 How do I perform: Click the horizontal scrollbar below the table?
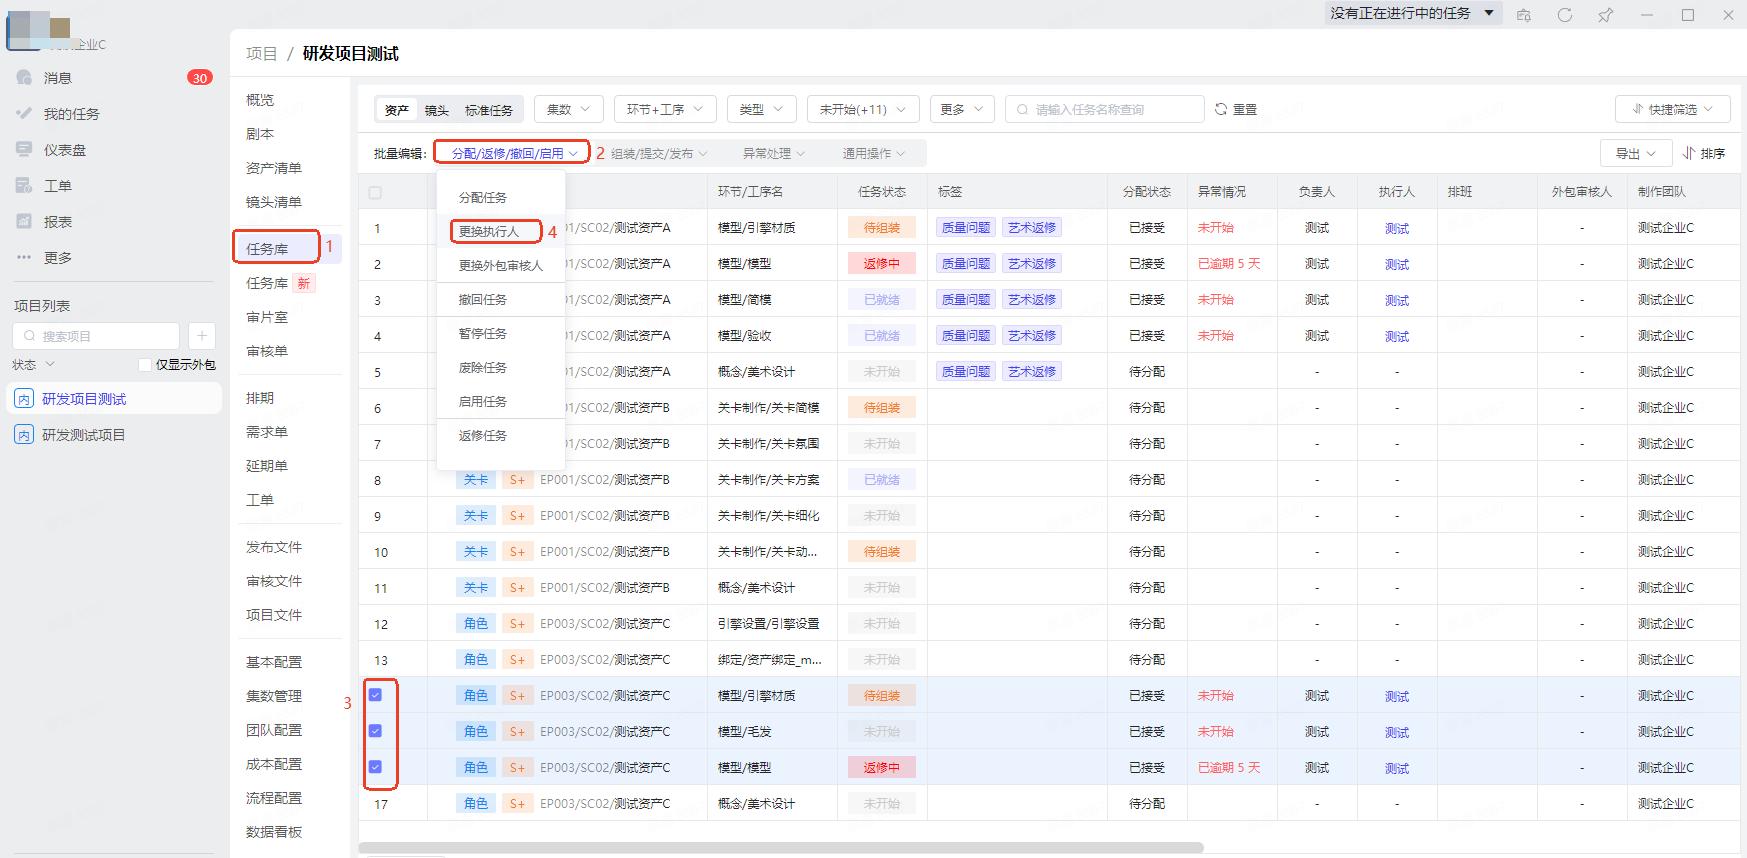coord(780,848)
